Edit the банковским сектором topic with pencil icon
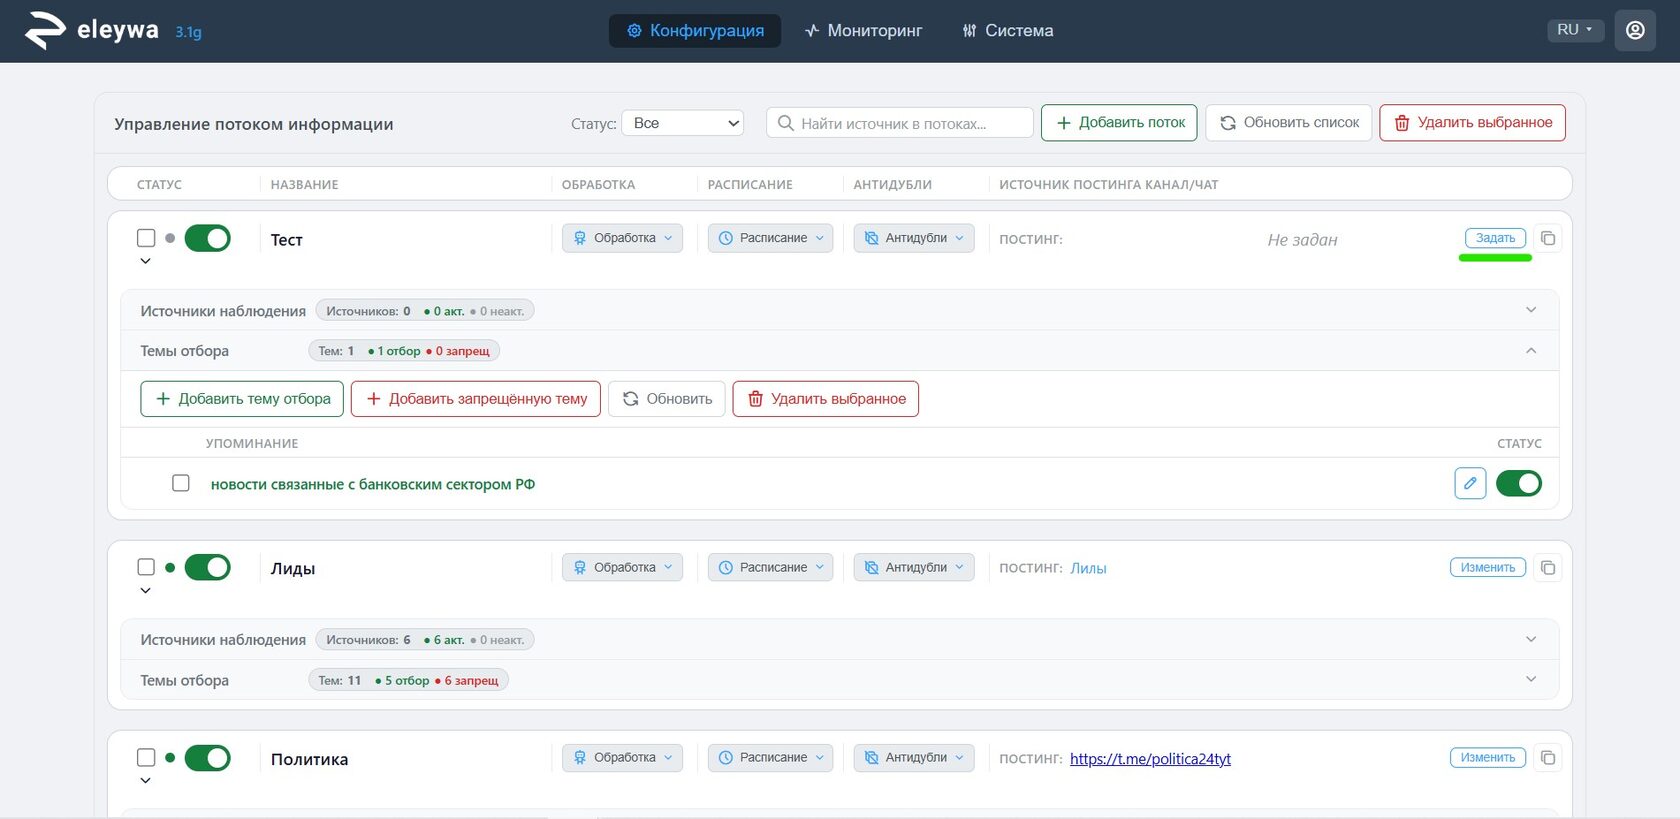 point(1470,483)
